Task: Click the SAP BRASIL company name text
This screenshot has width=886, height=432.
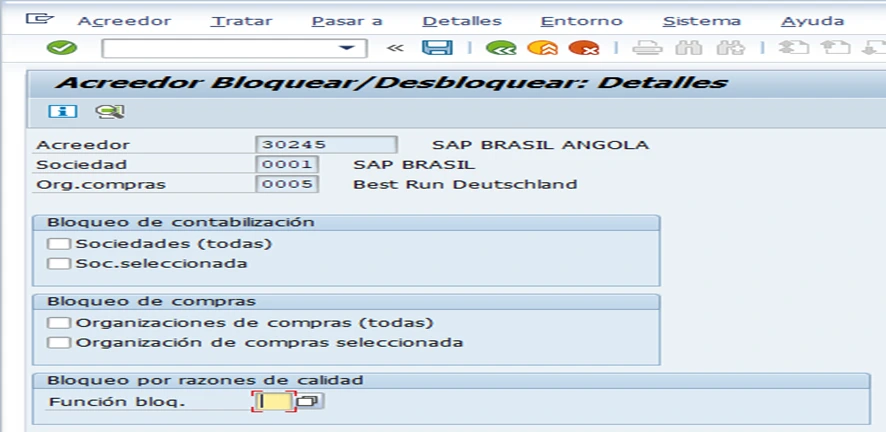Action: click(414, 165)
